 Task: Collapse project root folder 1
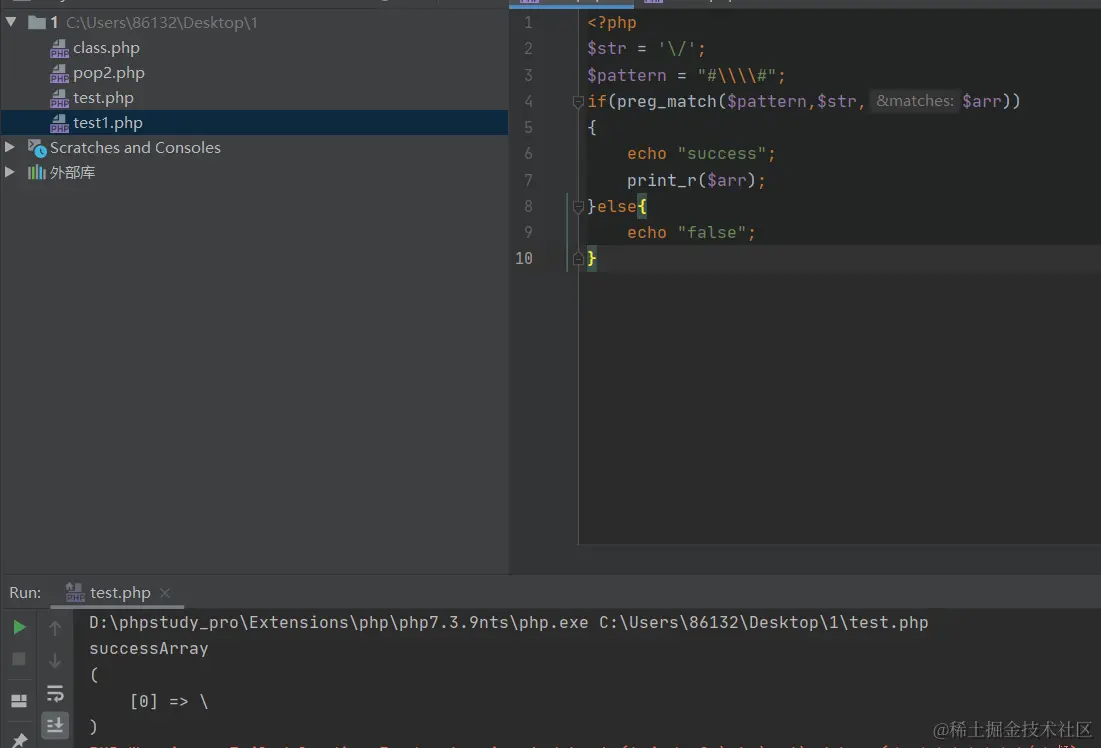(x=11, y=22)
